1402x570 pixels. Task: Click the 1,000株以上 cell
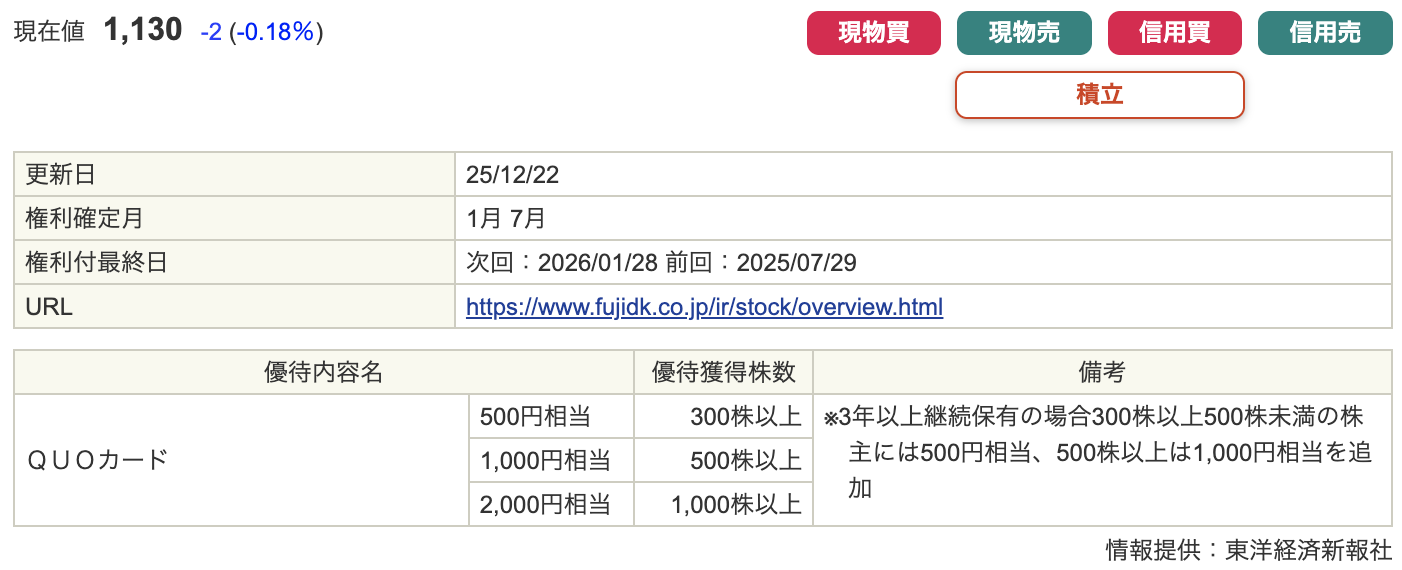[x=736, y=504]
